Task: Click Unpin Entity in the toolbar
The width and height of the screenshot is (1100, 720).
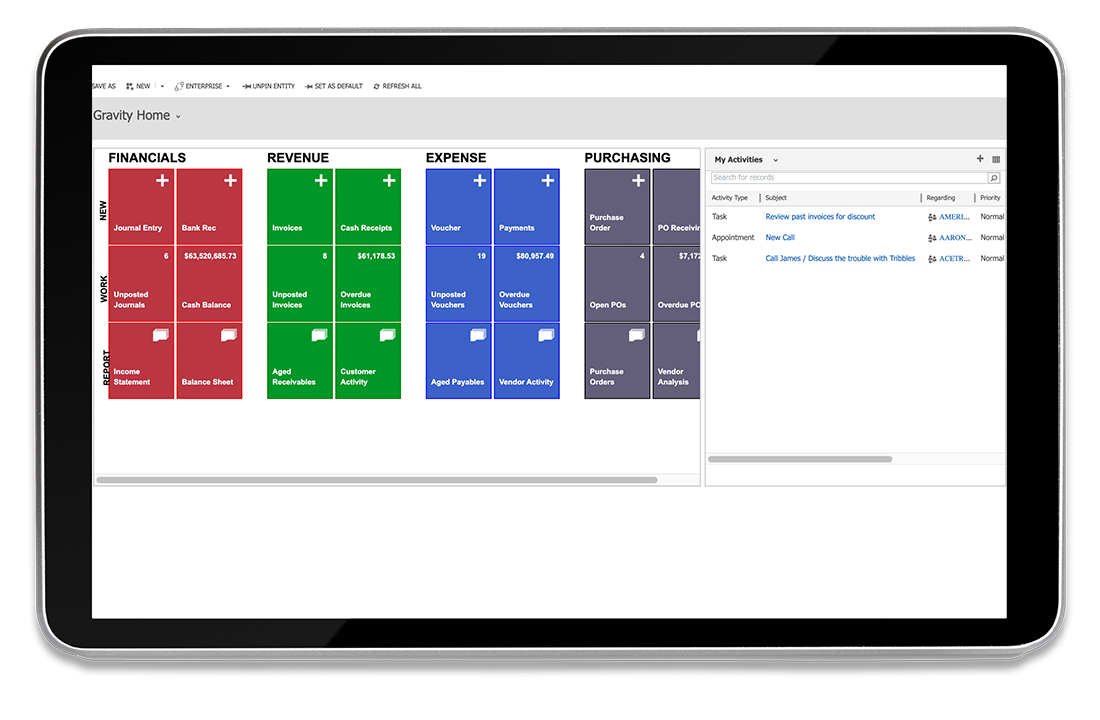Action: coord(268,86)
